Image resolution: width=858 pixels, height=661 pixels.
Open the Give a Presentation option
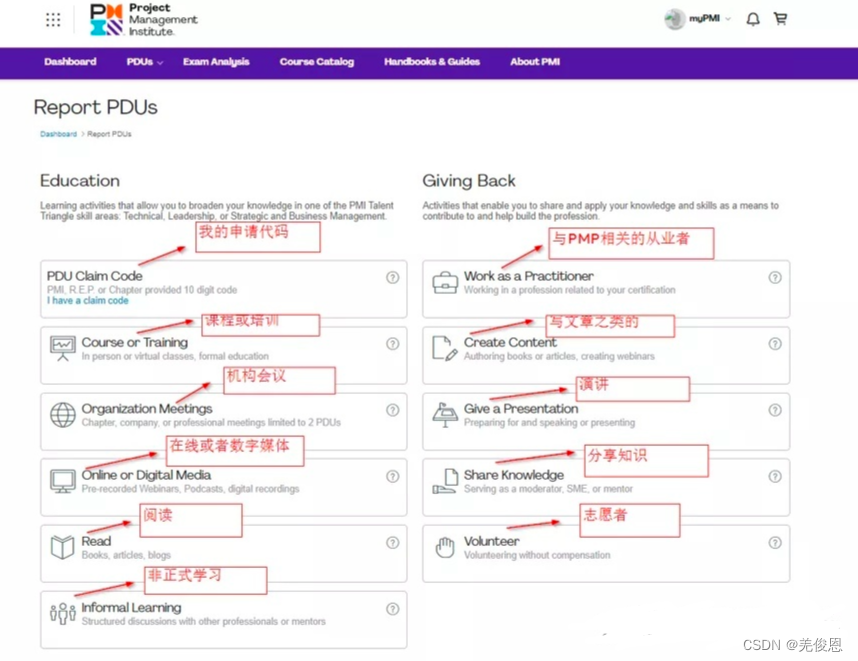(606, 421)
